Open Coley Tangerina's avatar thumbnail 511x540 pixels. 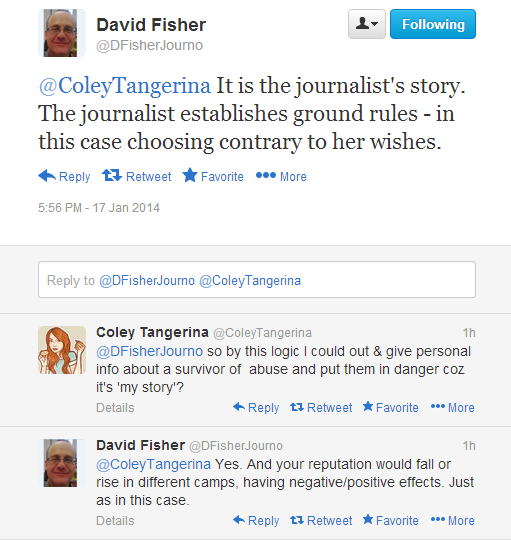tap(62, 350)
